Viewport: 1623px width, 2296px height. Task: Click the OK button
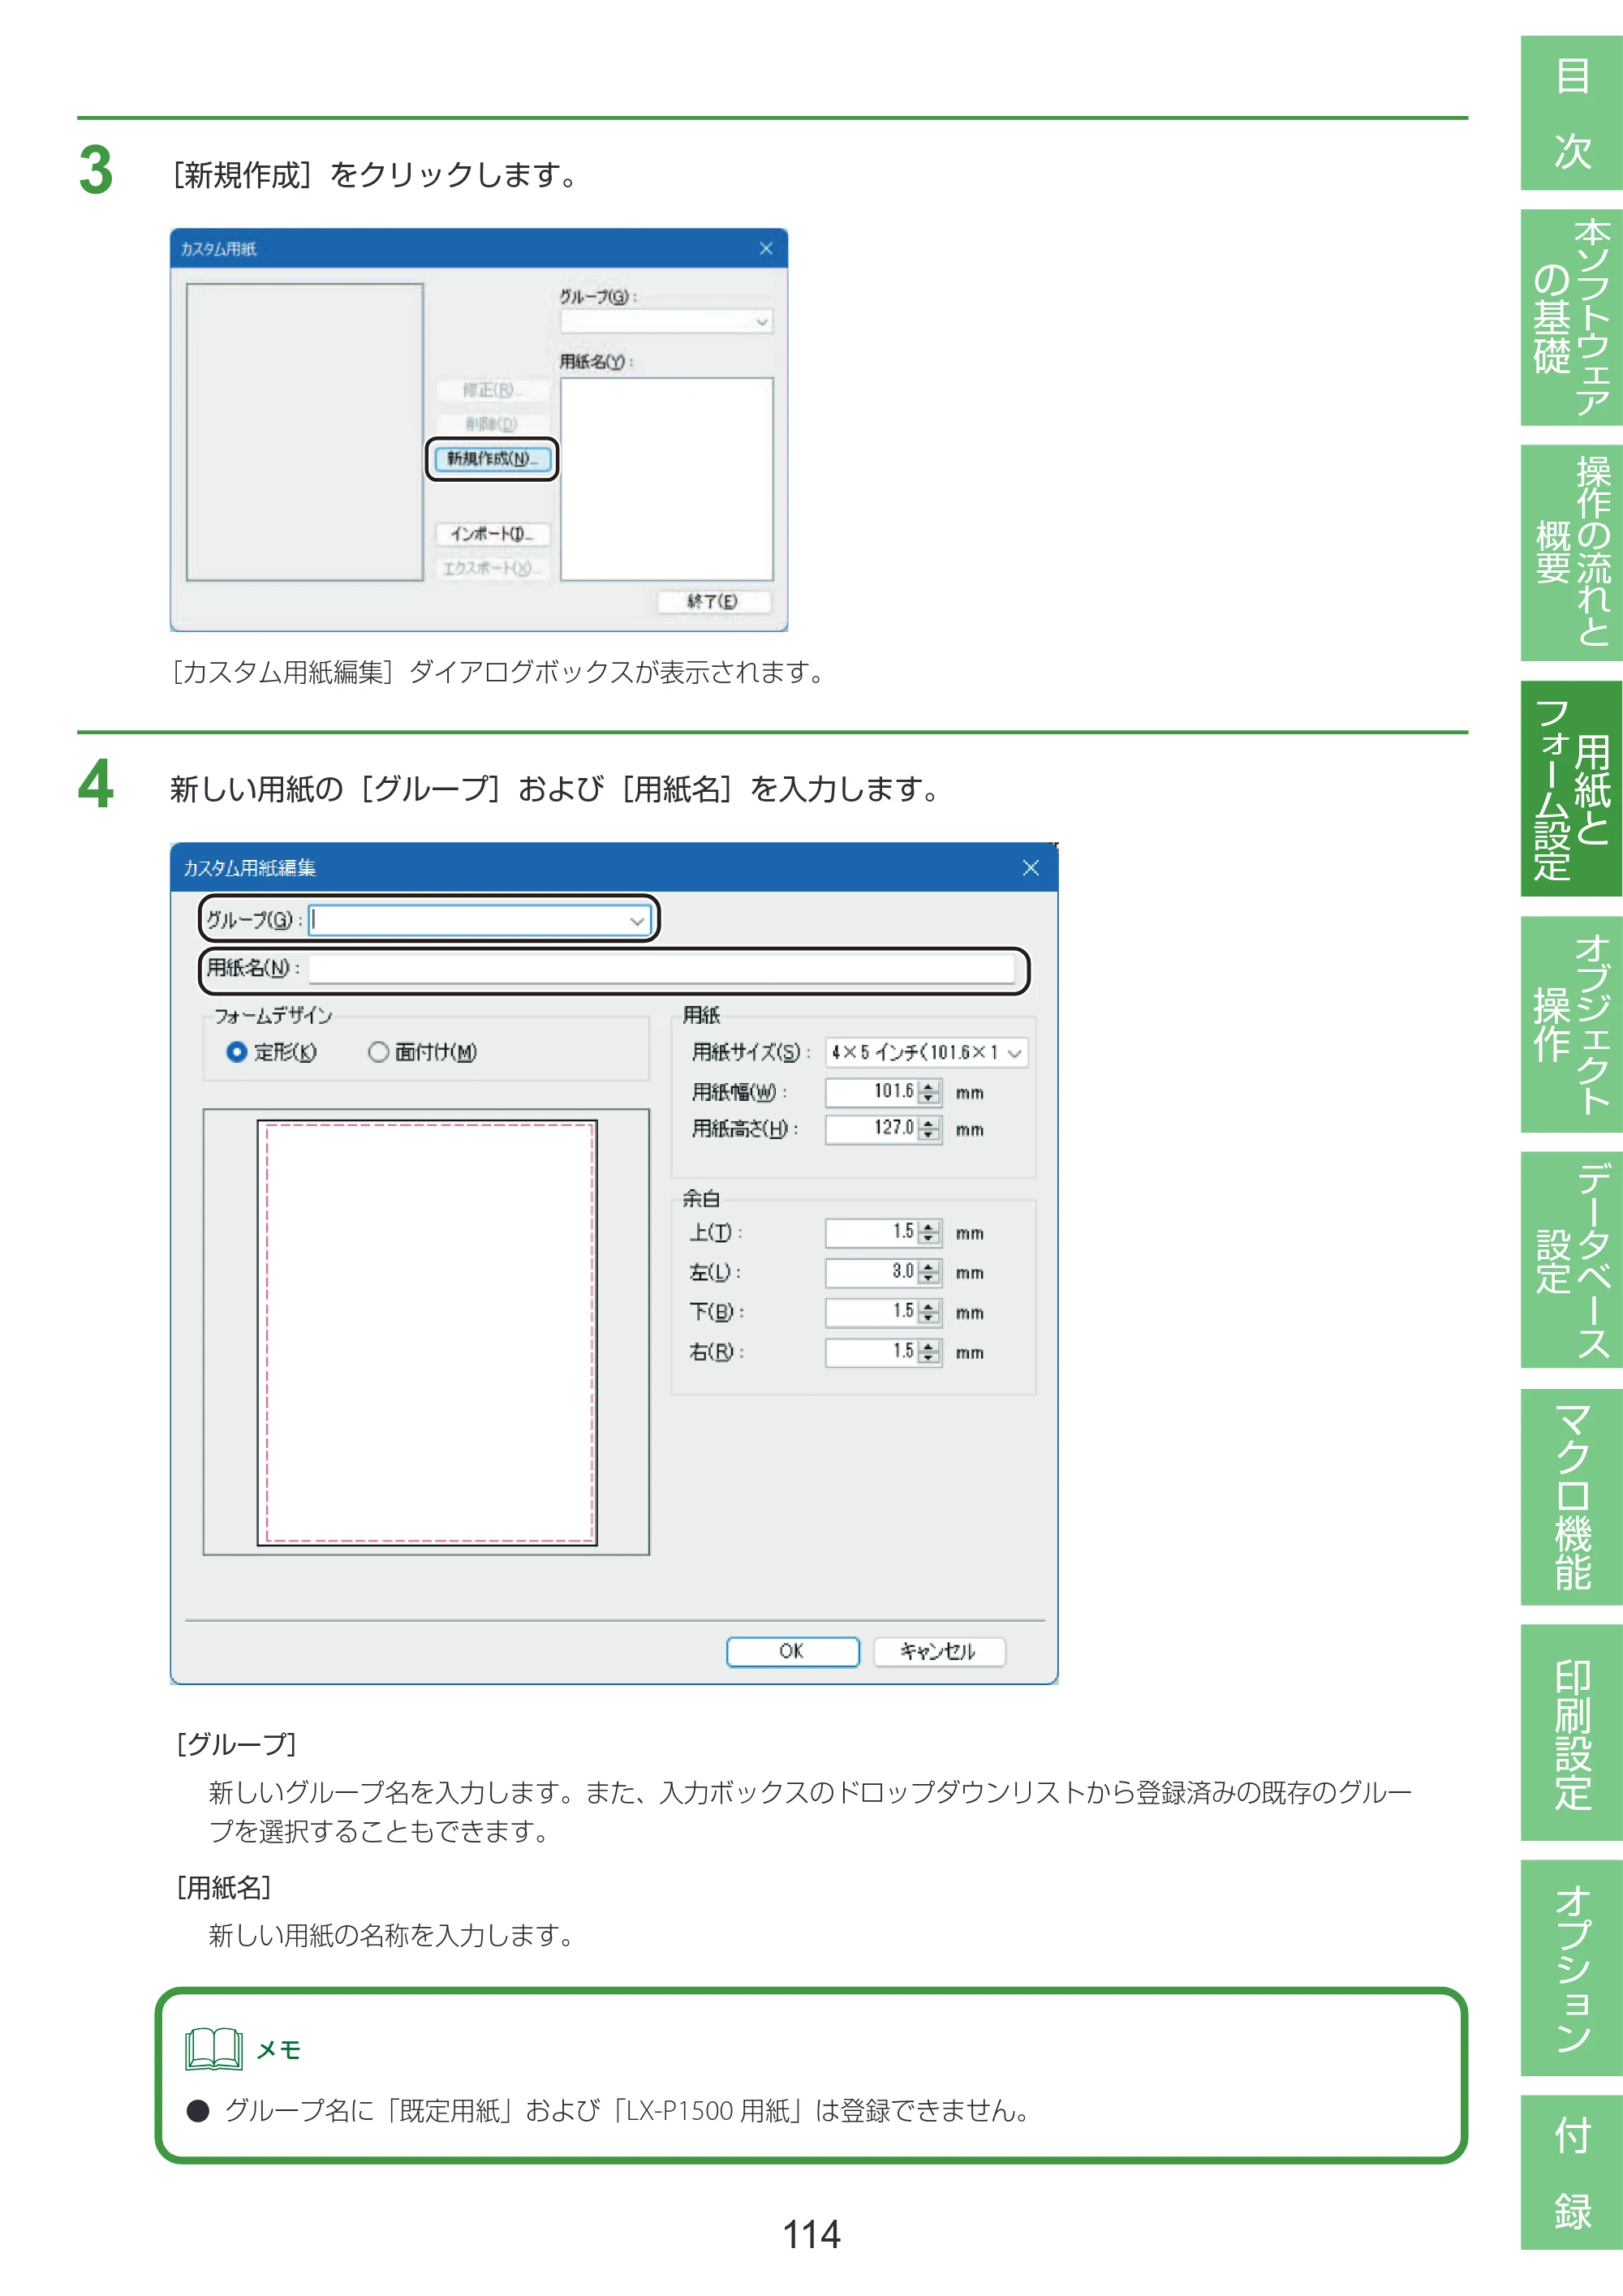pyautogui.click(x=792, y=1651)
